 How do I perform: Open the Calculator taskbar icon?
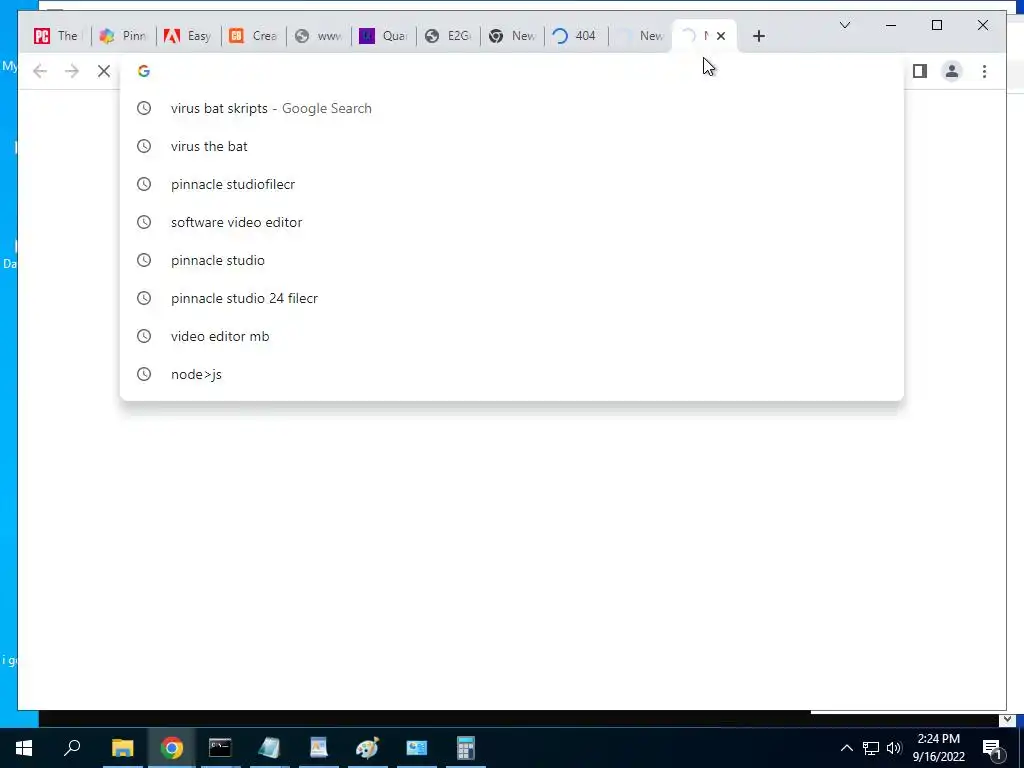pos(466,748)
